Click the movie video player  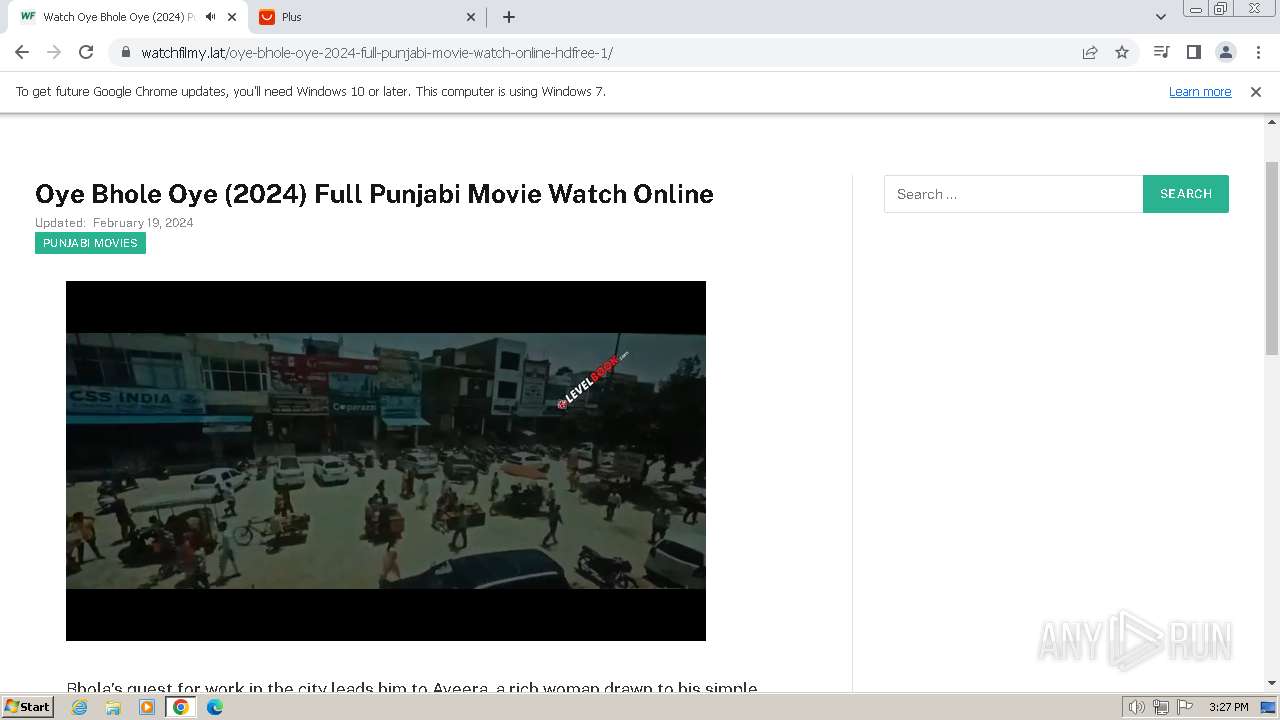coord(386,461)
